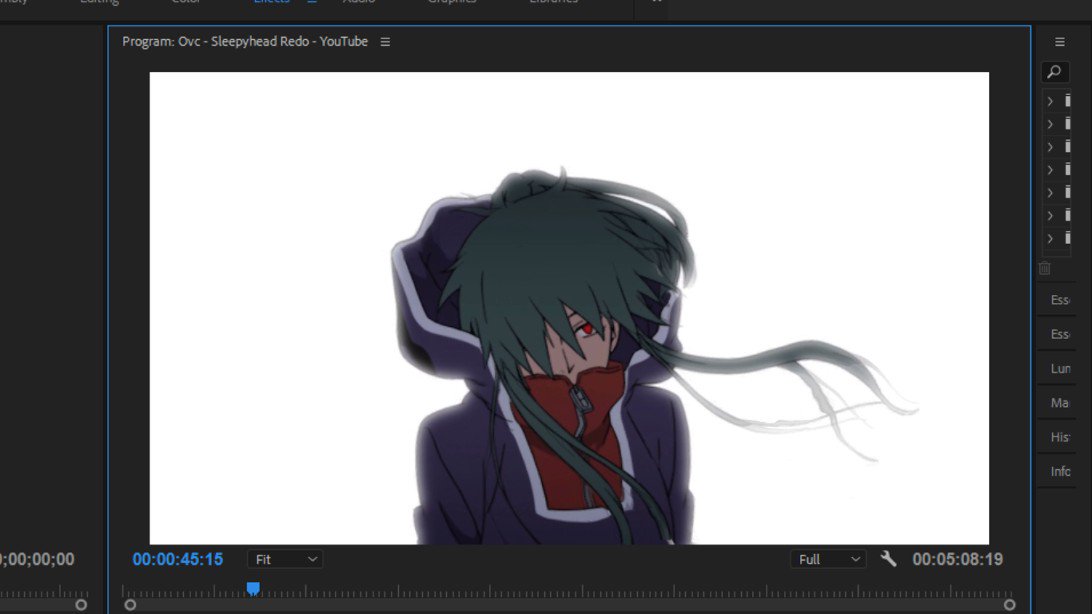
Task: Open the wrench settings button in Program monitor
Action: tap(888, 558)
